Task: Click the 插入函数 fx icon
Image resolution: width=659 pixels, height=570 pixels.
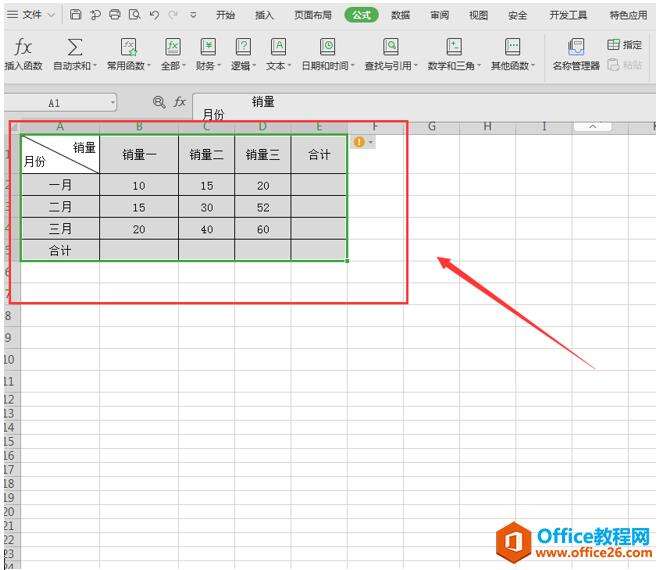Action: tap(23, 46)
